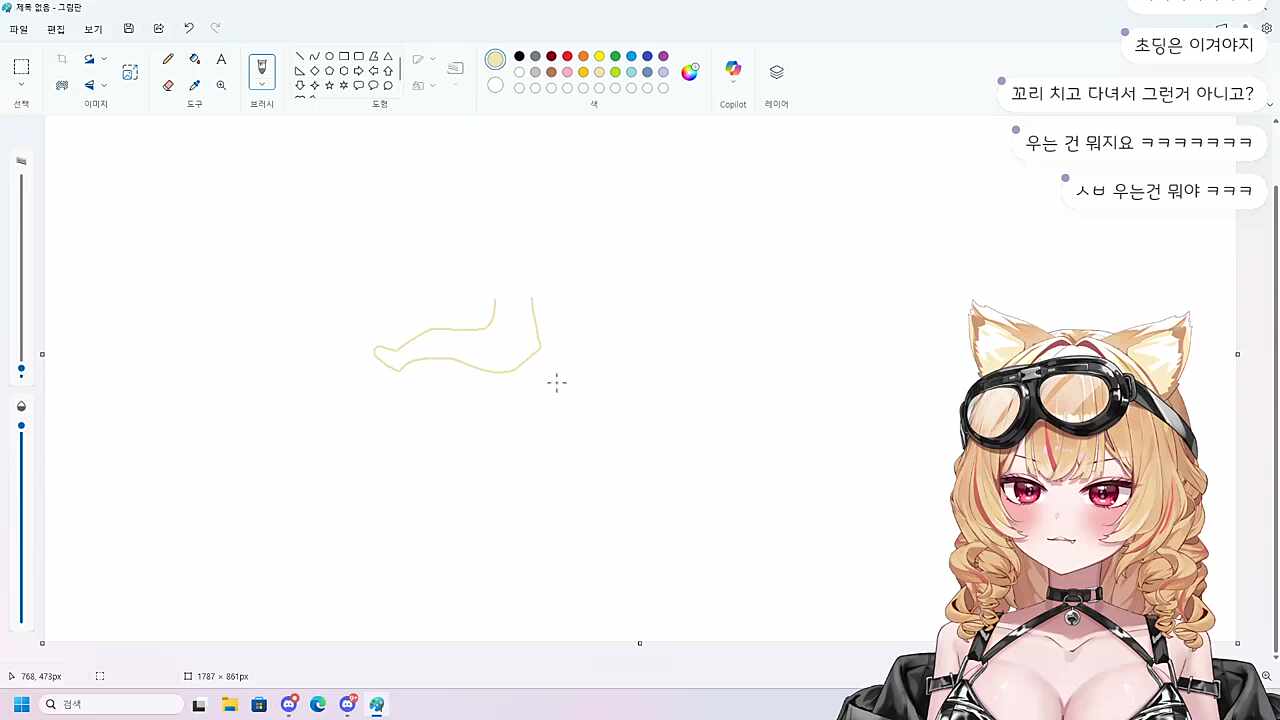The image size is (1280, 720).
Task: Open Microsoft Edge from taskbar
Action: (x=318, y=704)
